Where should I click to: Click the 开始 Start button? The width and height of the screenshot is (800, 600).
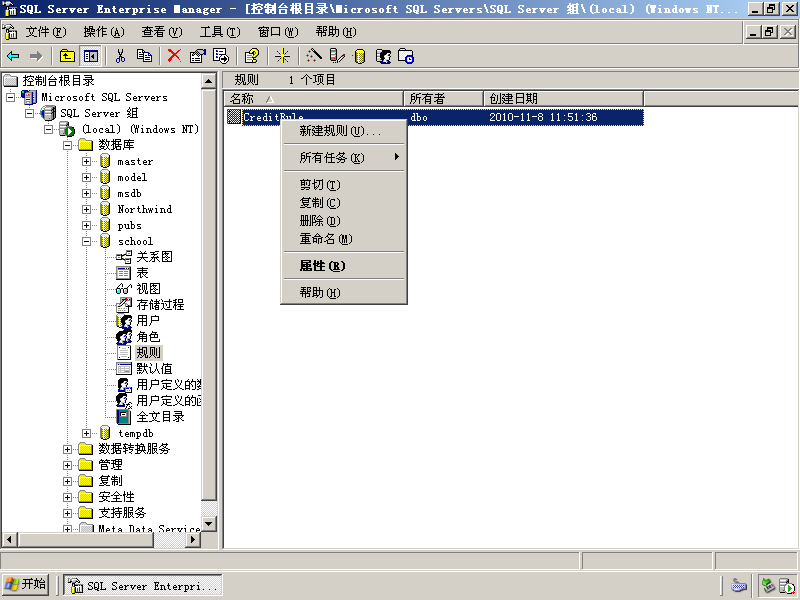pyautogui.click(x=26, y=585)
